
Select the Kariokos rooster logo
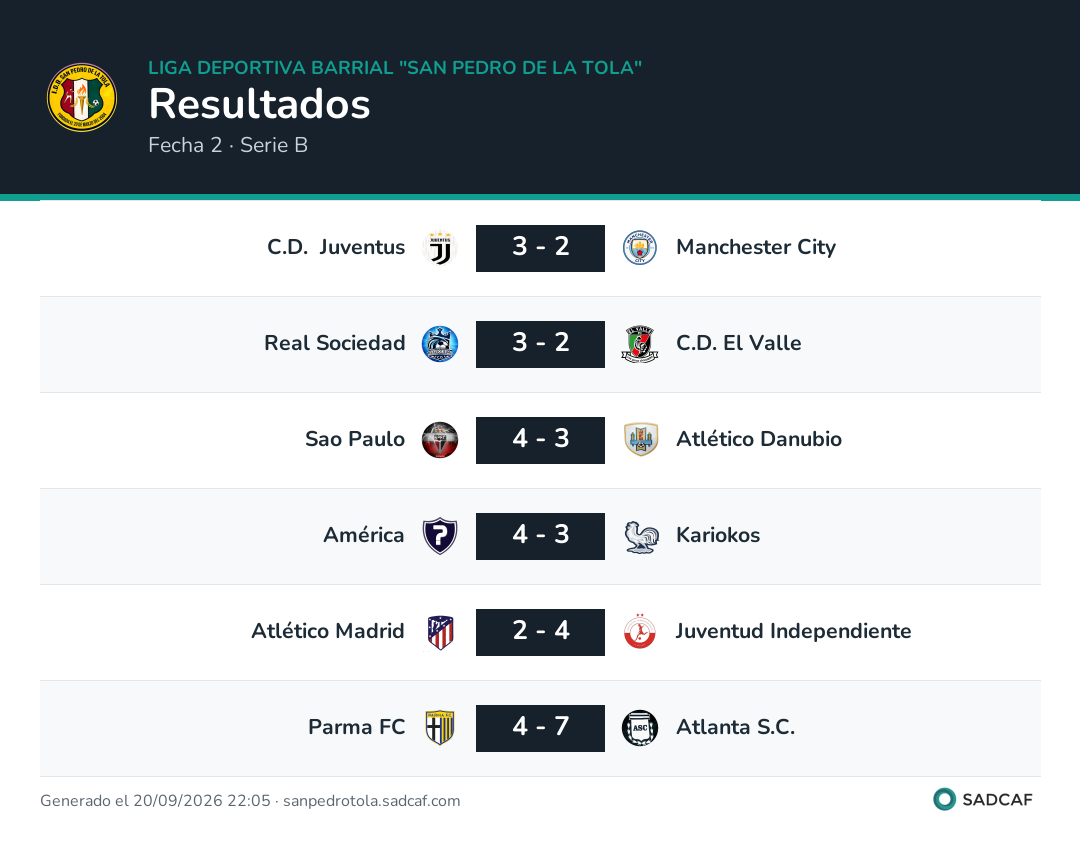640,536
